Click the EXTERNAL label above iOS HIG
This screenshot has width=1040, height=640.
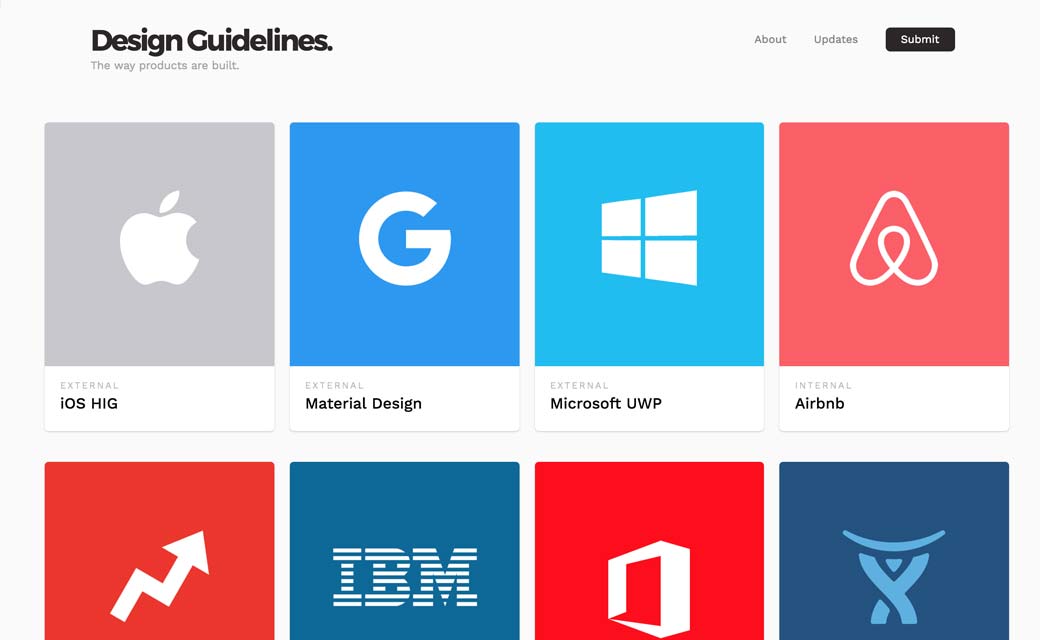coord(89,385)
